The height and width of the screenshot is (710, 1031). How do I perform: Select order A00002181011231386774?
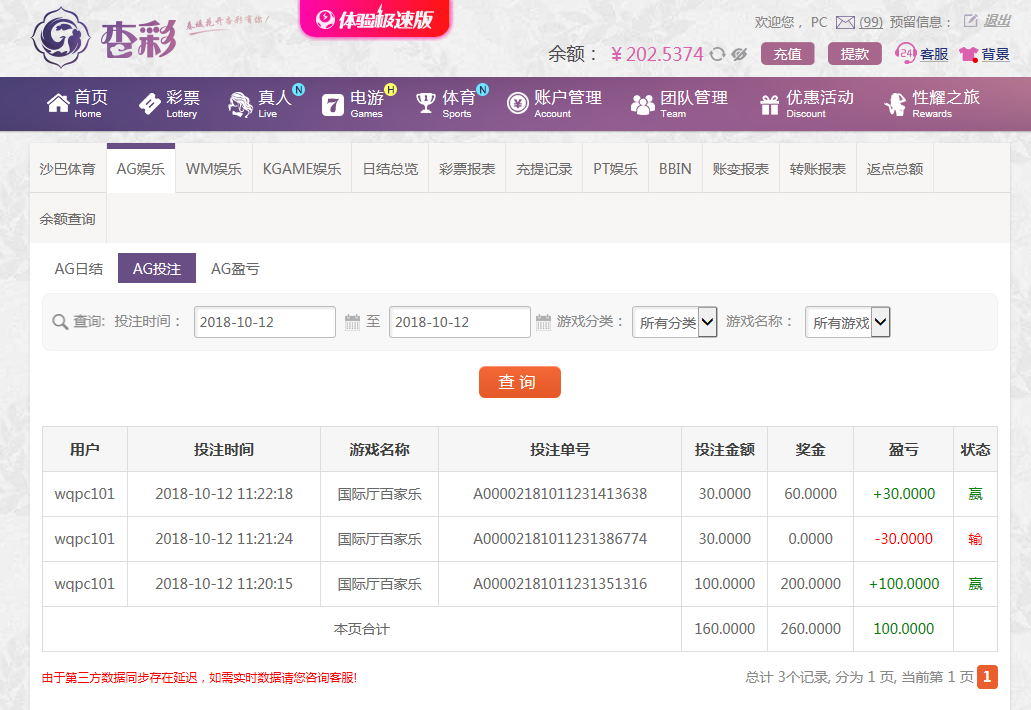coord(560,538)
